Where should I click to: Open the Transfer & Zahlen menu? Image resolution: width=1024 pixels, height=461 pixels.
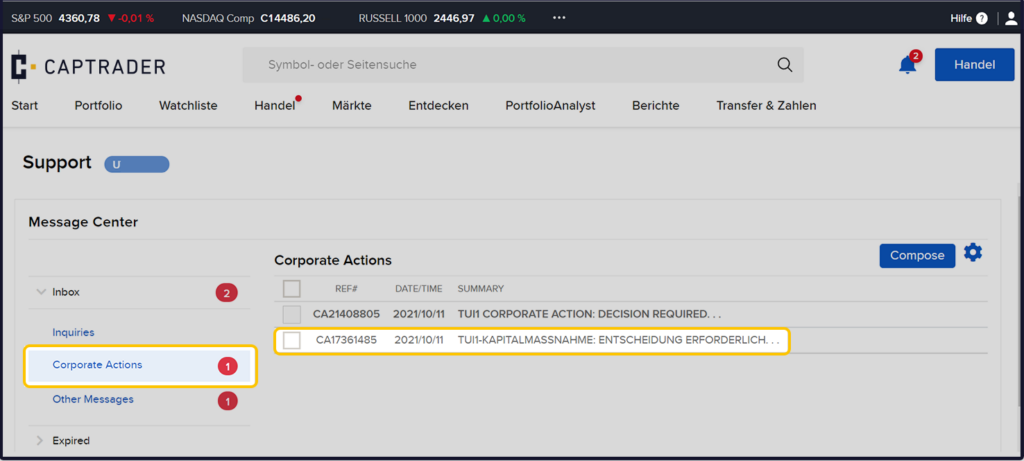[766, 105]
